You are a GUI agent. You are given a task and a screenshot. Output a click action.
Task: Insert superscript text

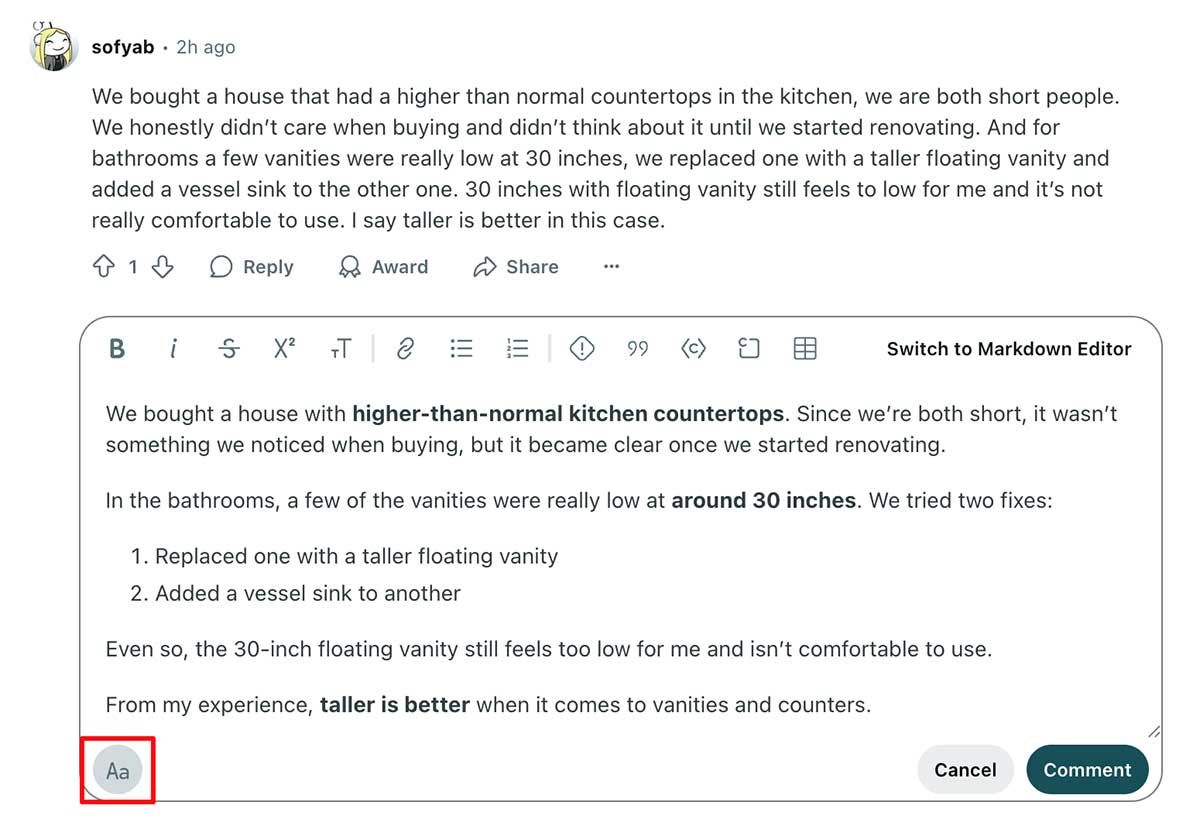click(285, 349)
